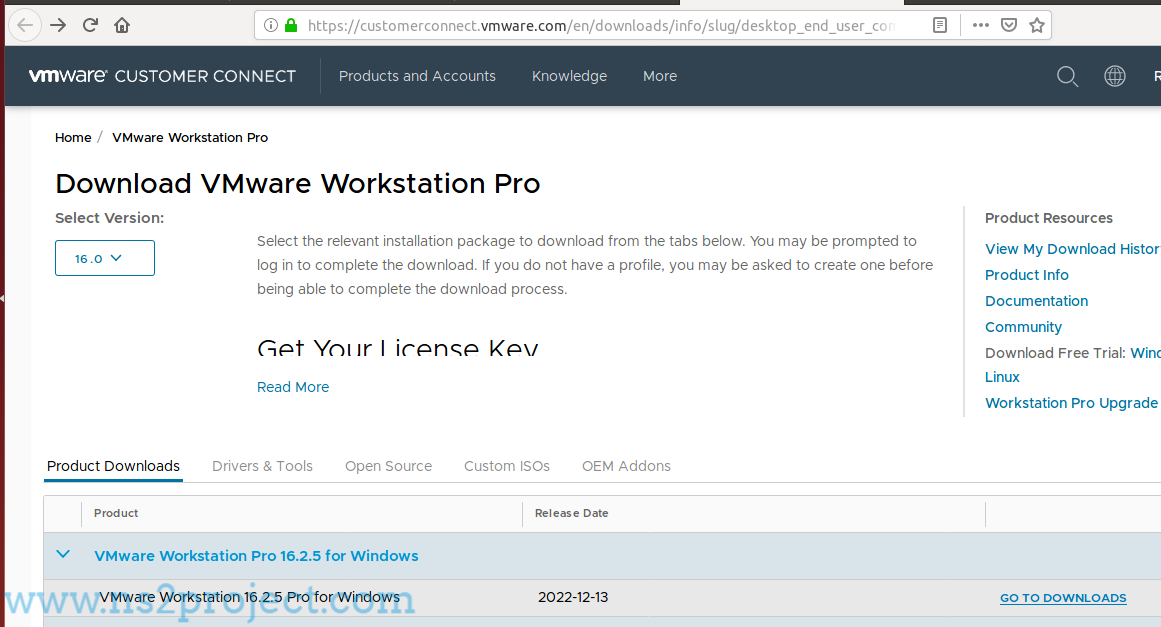This screenshot has height=627, width=1161.
Task: Click the Read More link
Action: [x=292, y=387]
